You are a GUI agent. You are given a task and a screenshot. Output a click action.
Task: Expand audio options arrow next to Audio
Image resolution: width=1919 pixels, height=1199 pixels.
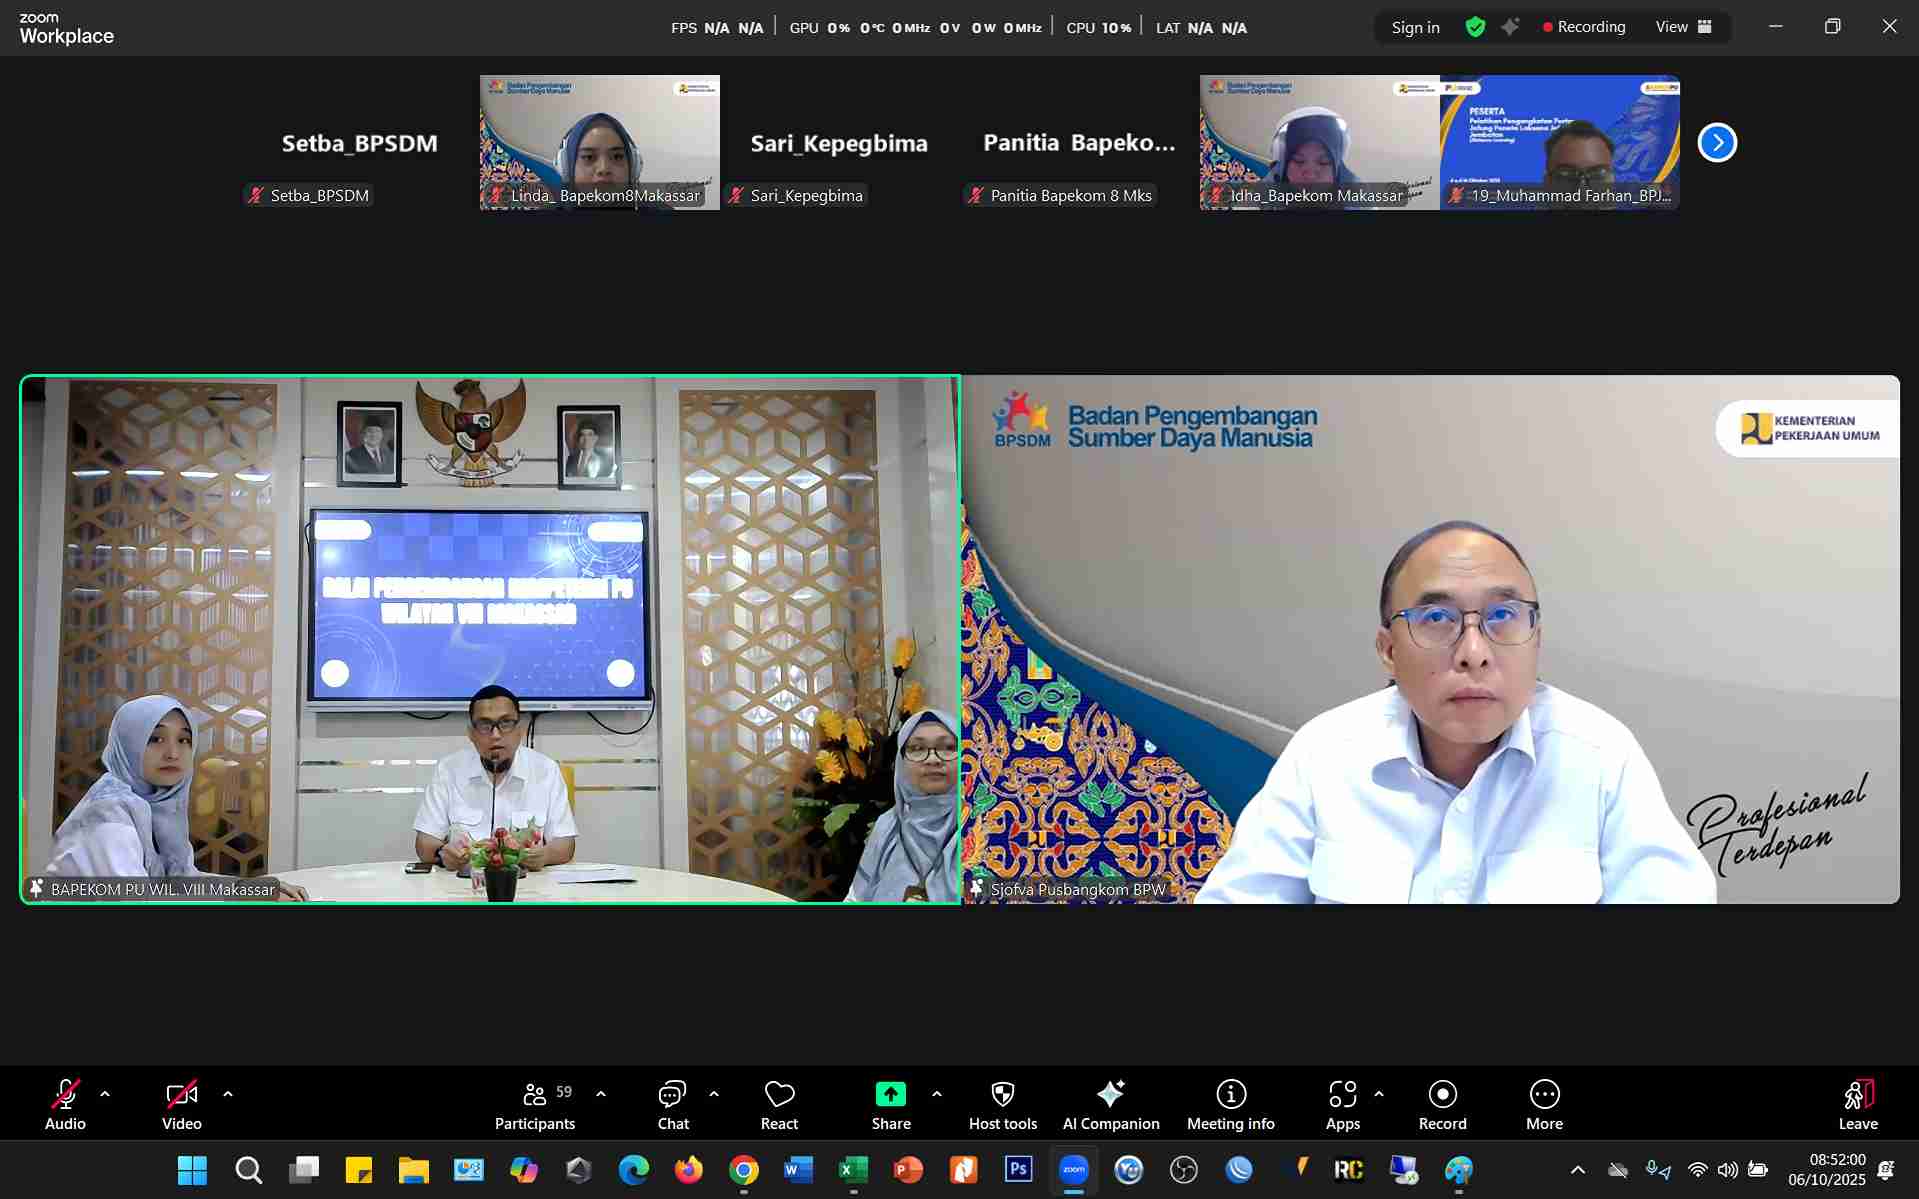(x=105, y=1094)
